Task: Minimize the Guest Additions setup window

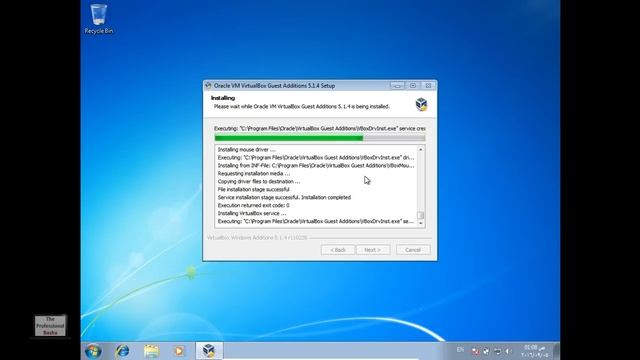Action: (x=397, y=86)
